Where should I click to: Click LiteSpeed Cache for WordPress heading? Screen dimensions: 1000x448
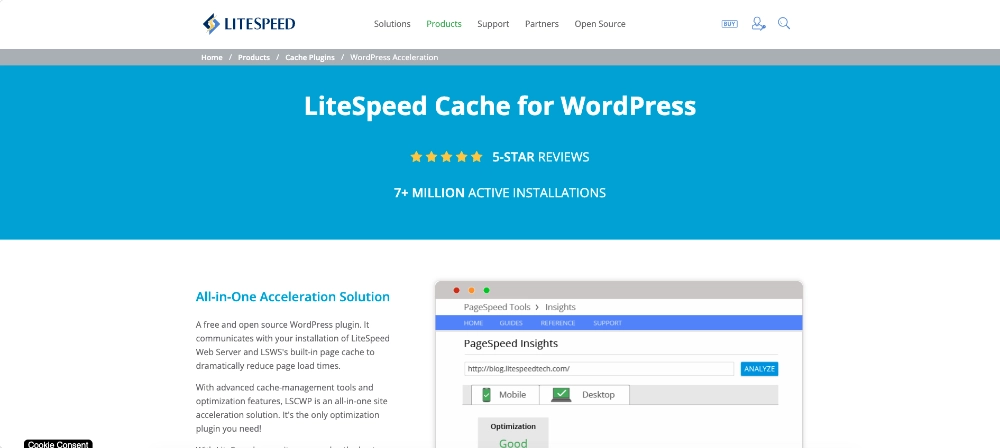[500, 106]
